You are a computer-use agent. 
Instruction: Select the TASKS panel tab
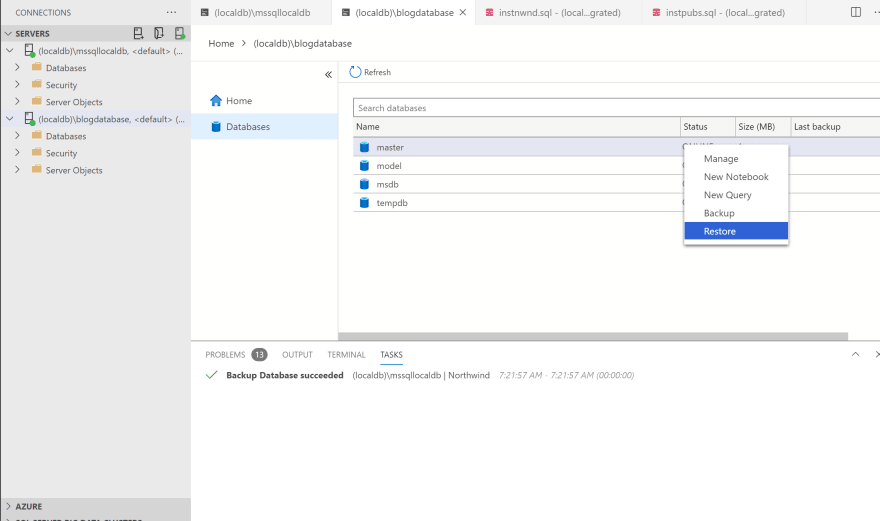391,355
